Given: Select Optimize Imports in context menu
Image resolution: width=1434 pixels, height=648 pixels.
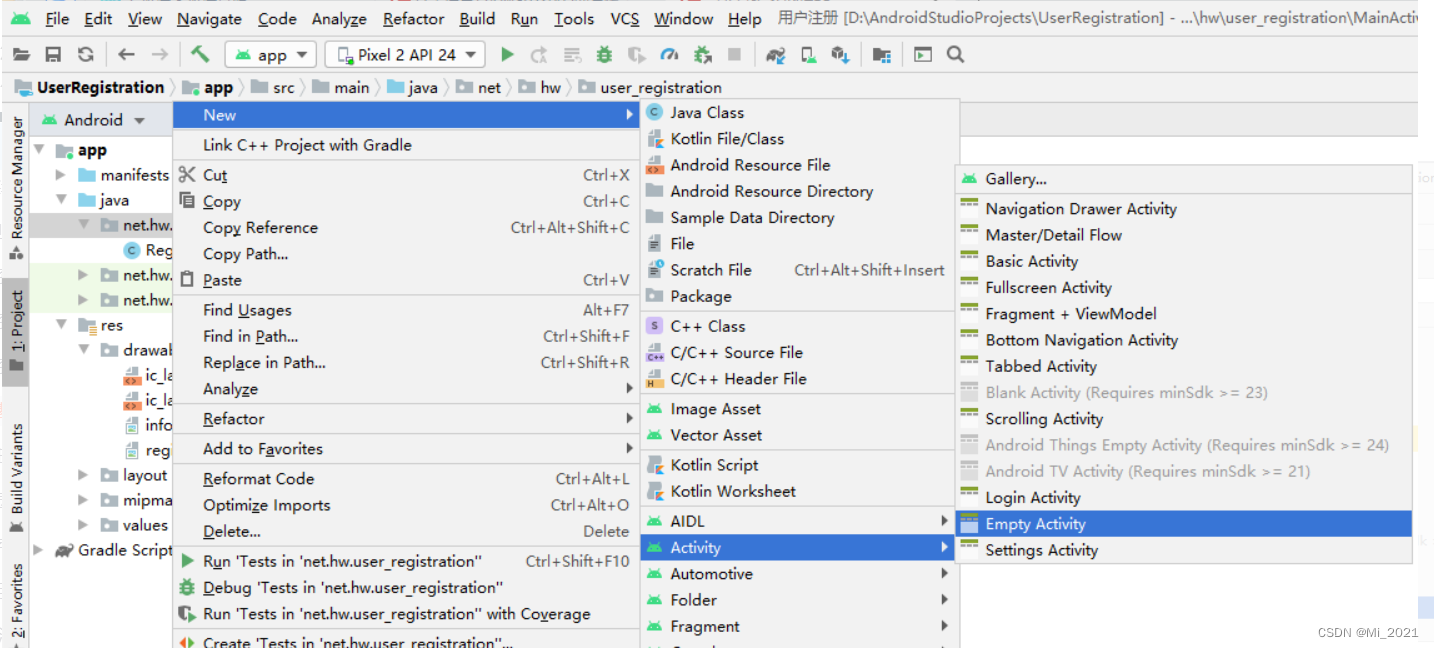Looking at the screenshot, I should point(406,505).
